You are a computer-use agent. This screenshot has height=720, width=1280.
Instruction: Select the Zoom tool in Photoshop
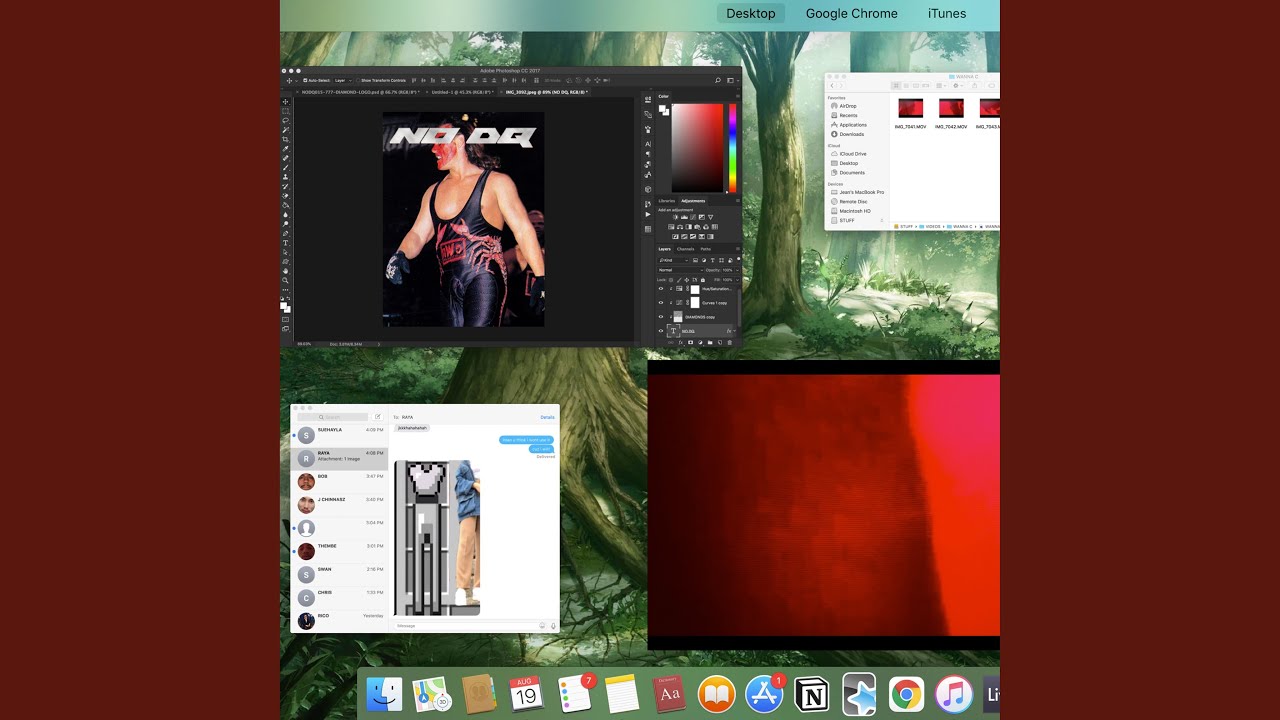click(285, 280)
